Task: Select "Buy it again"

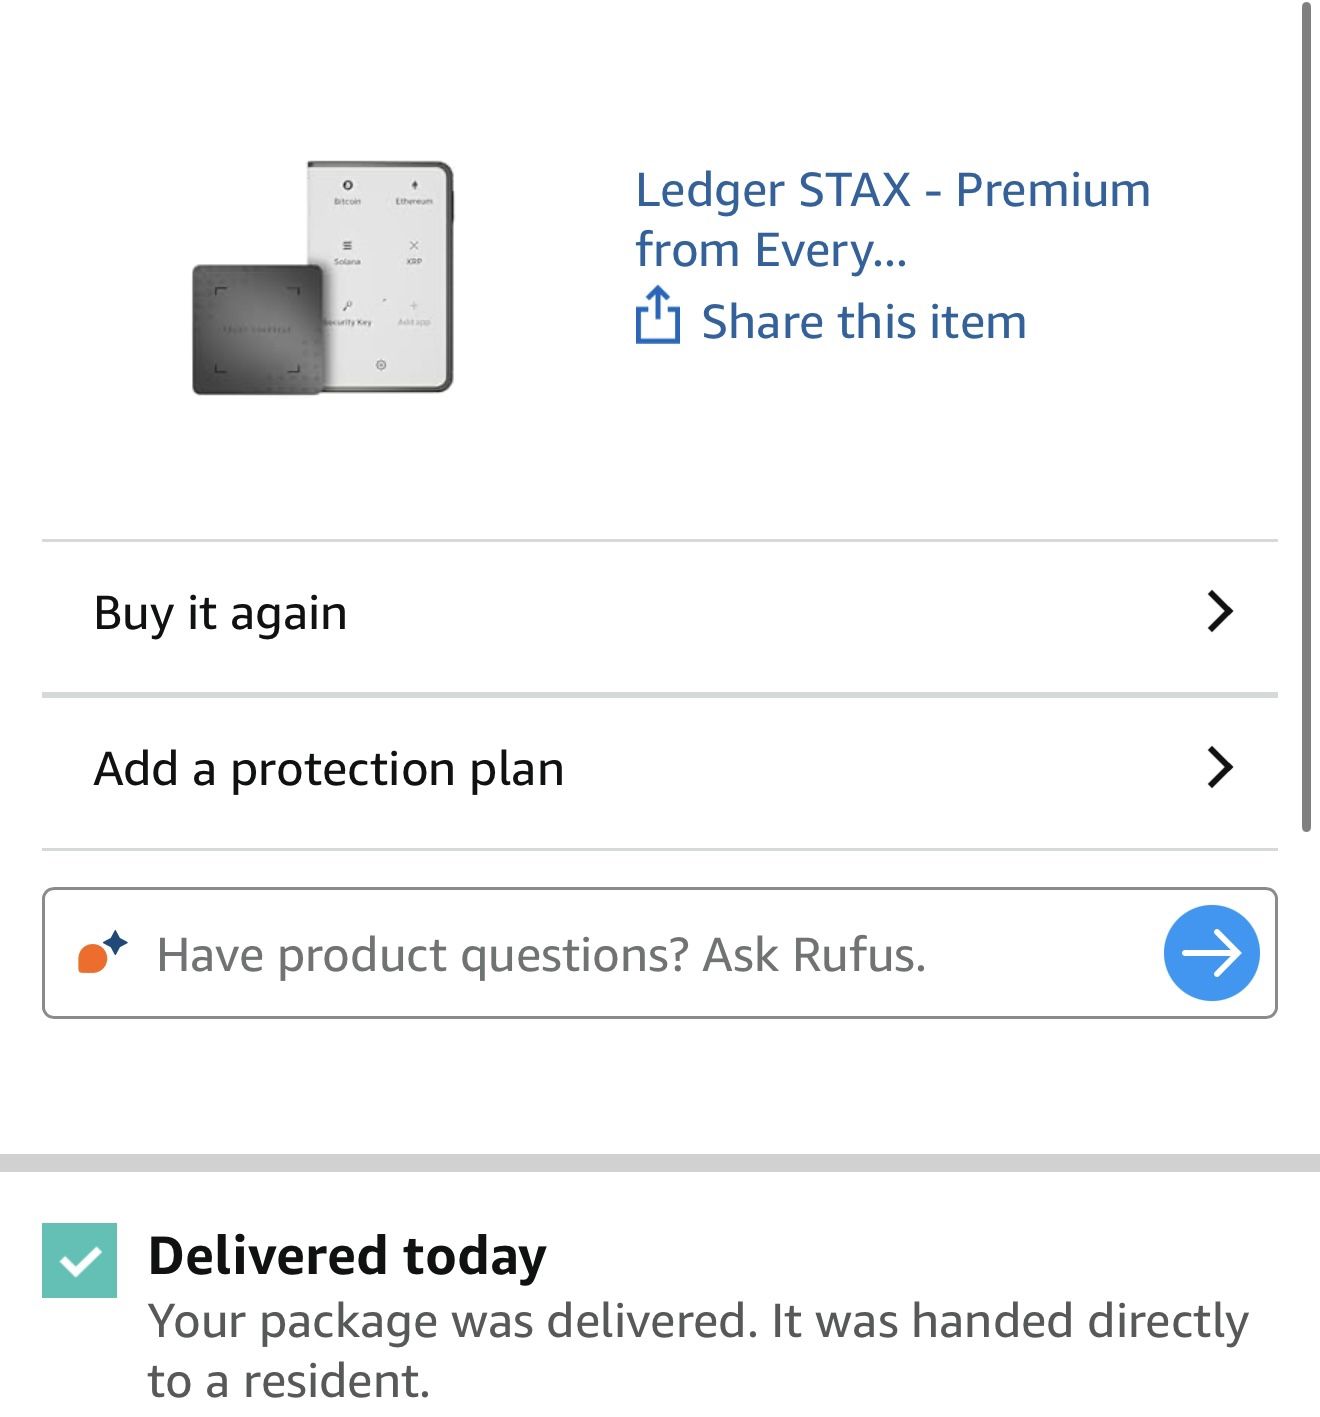Action: point(219,613)
